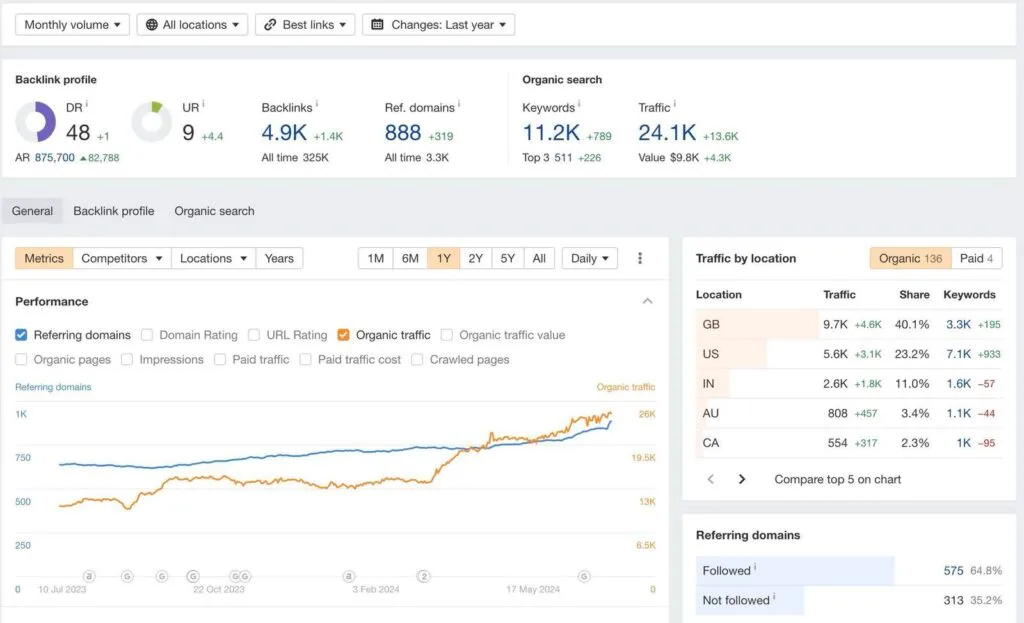The width and height of the screenshot is (1024, 623).
Task: Go to previous traffic locations page arrow
Action: (711, 479)
